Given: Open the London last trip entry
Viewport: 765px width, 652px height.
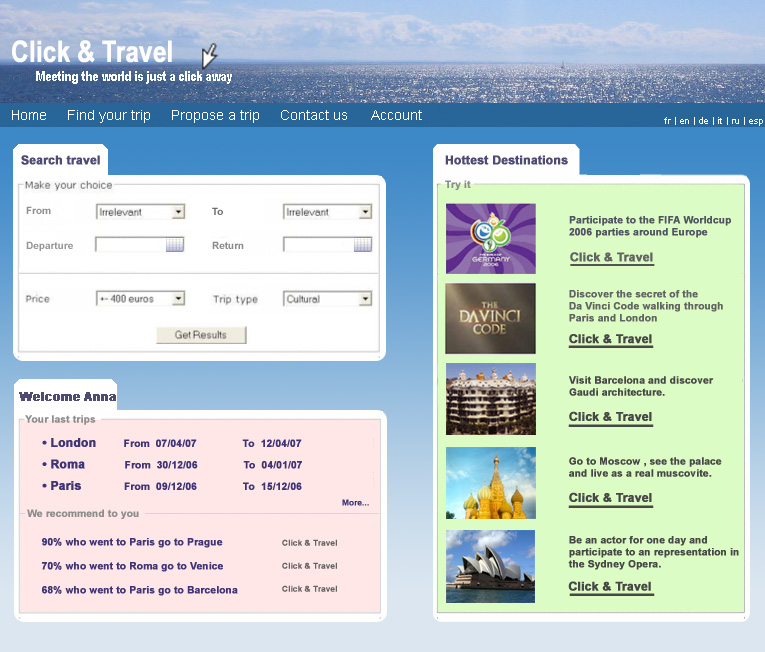Looking at the screenshot, I should click(72, 443).
